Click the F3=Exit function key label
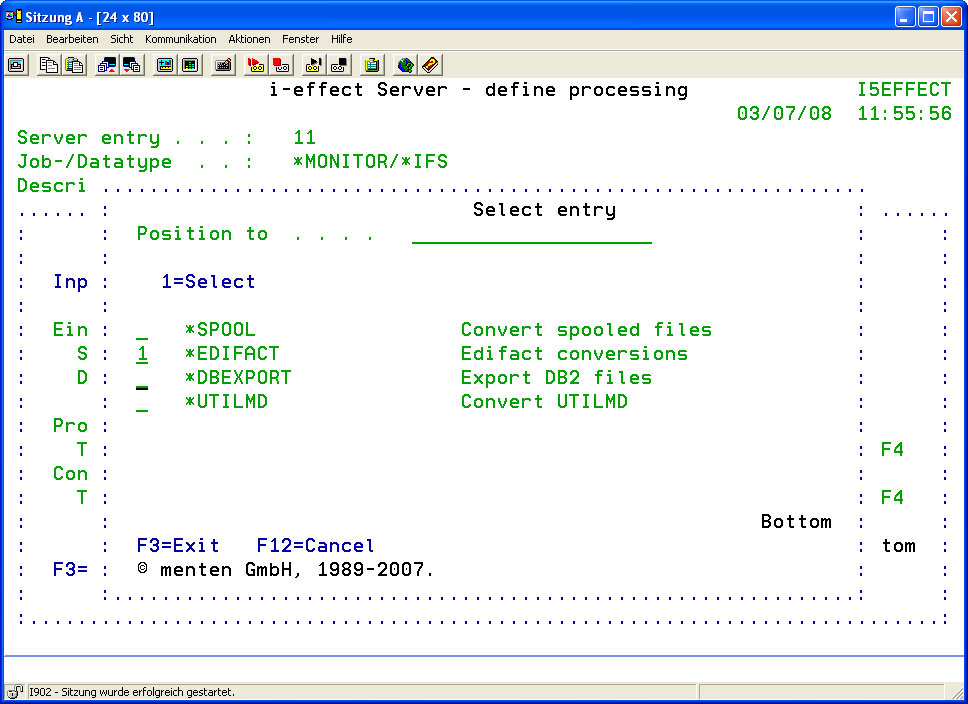The width and height of the screenshot is (968, 704). coord(178,546)
